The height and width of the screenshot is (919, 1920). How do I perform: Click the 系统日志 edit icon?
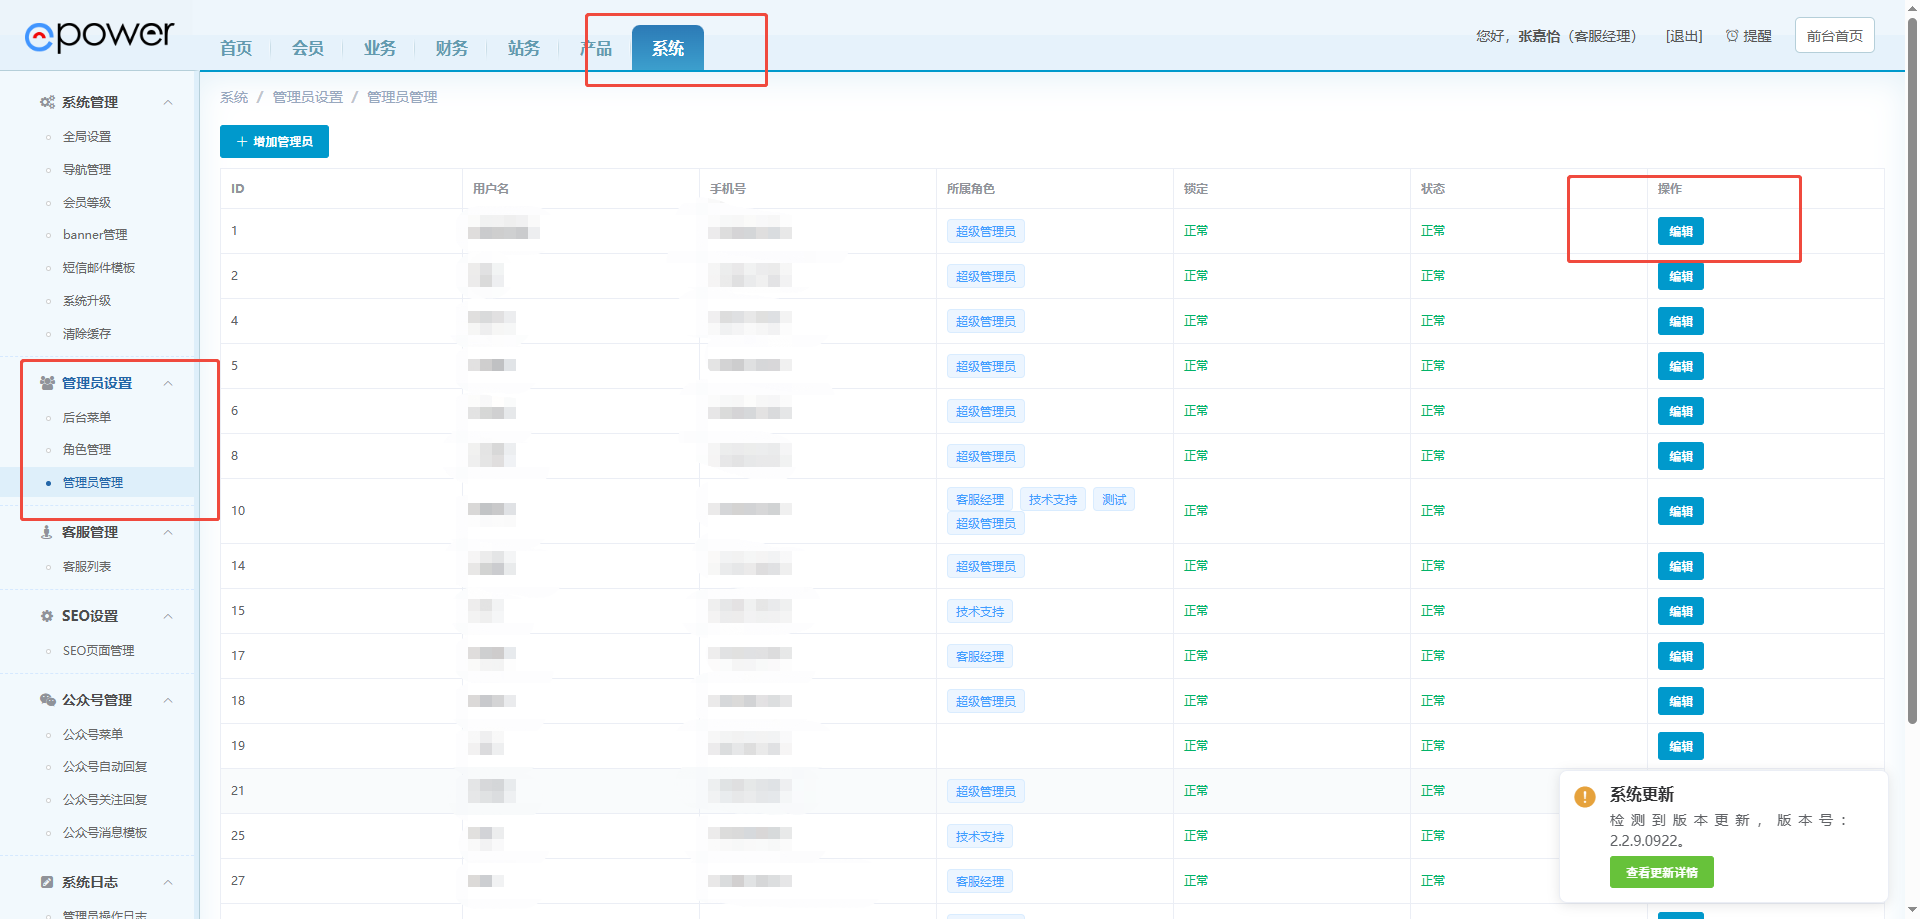(47, 882)
